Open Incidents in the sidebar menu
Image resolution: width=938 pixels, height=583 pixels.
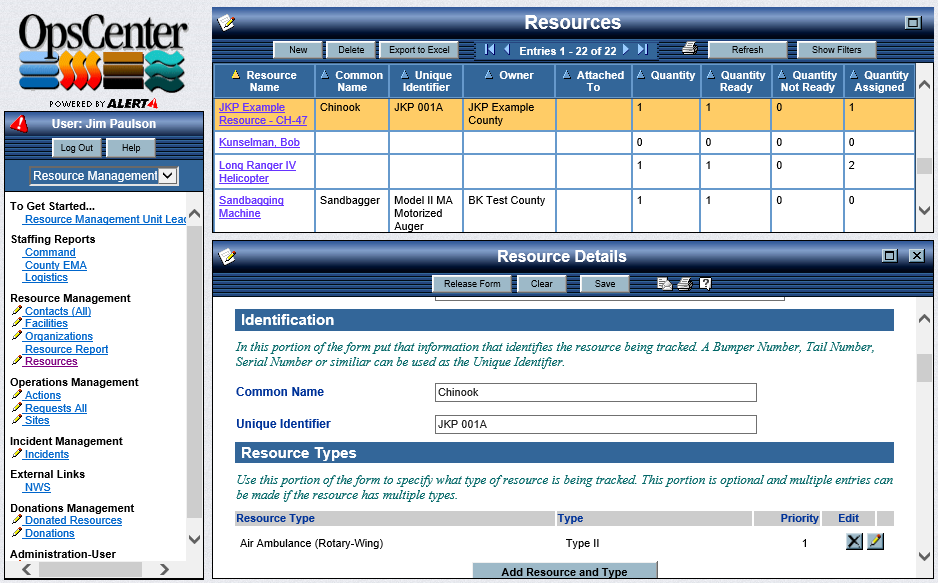47,454
